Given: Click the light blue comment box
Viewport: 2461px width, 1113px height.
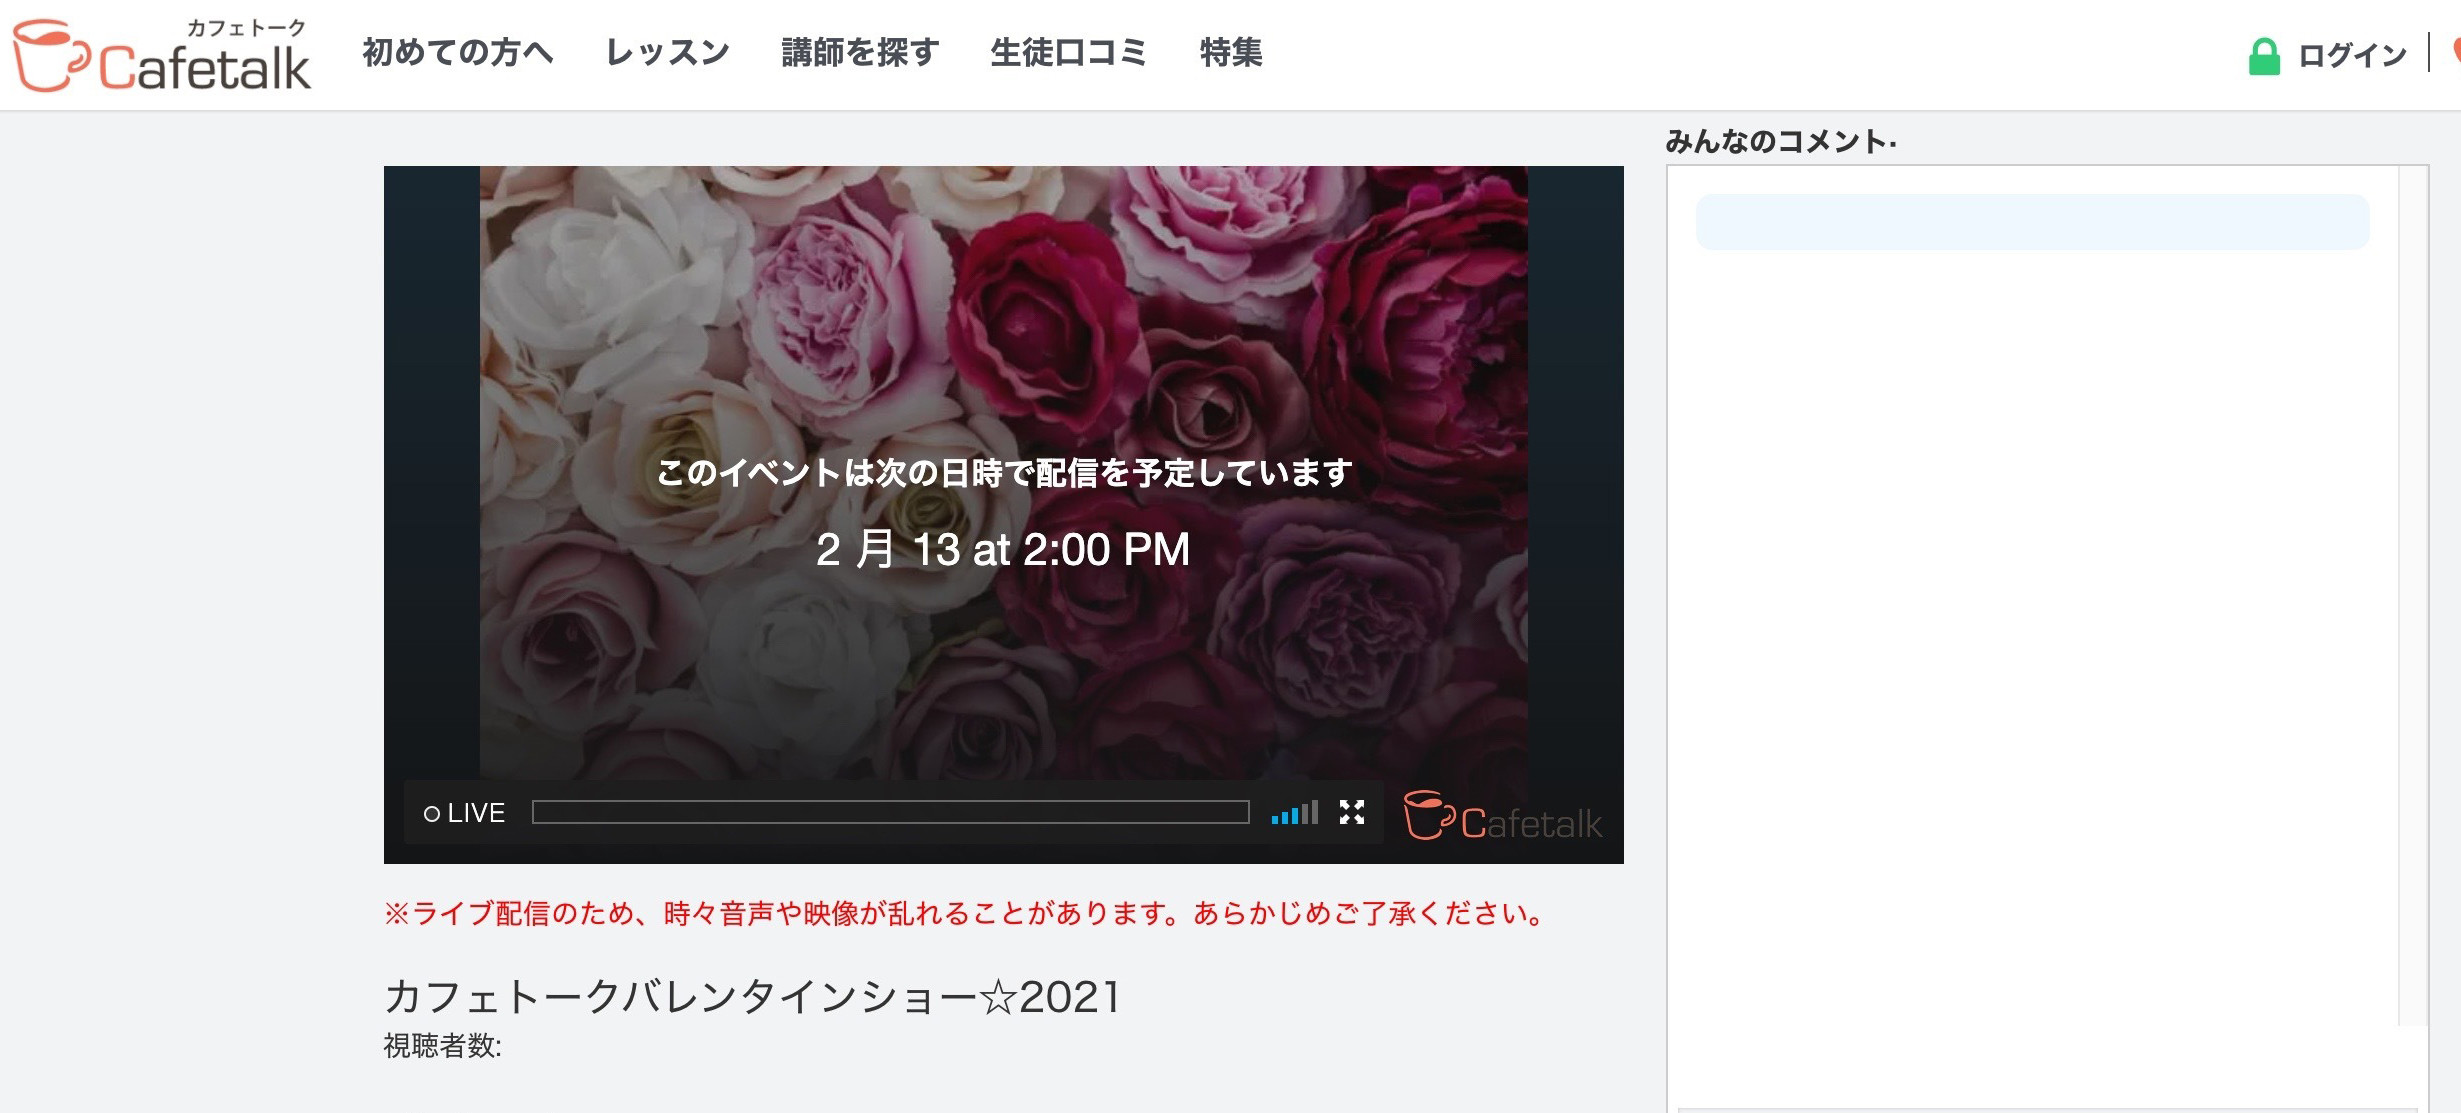Looking at the screenshot, I should 2032,222.
